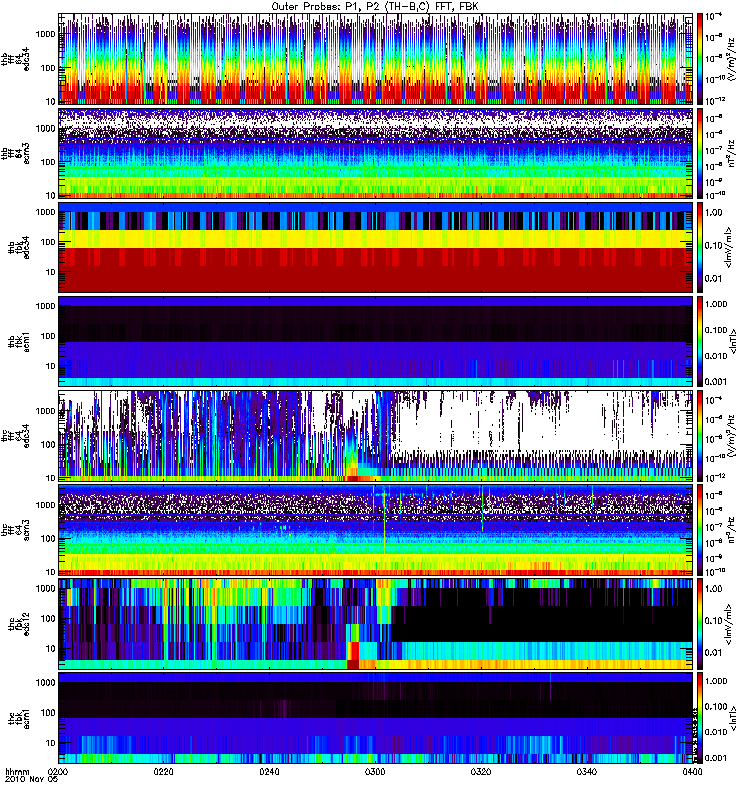
Task: Click the top (V/m)²/Hz color bar
Action: [x=700, y=59]
